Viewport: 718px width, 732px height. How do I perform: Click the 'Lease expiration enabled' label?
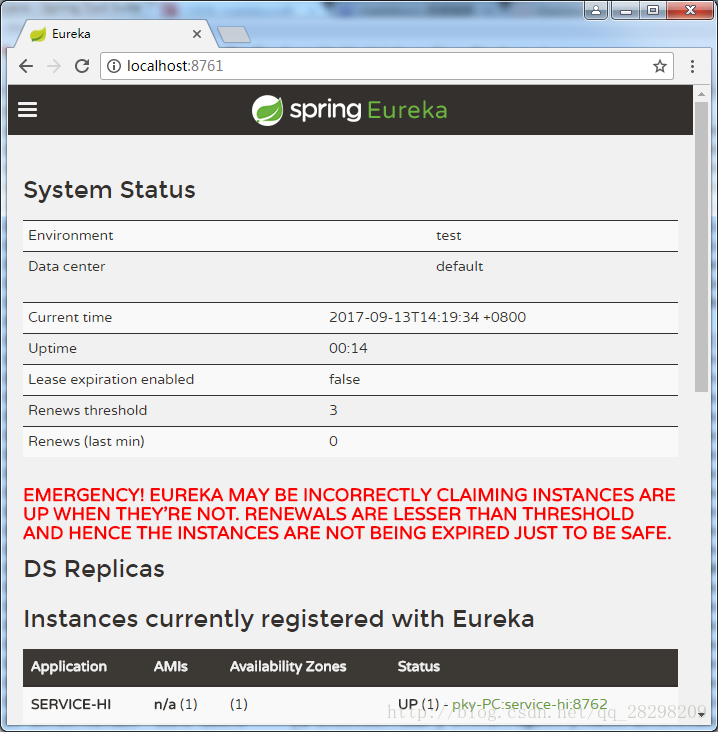pyautogui.click(x=111, y=379)
